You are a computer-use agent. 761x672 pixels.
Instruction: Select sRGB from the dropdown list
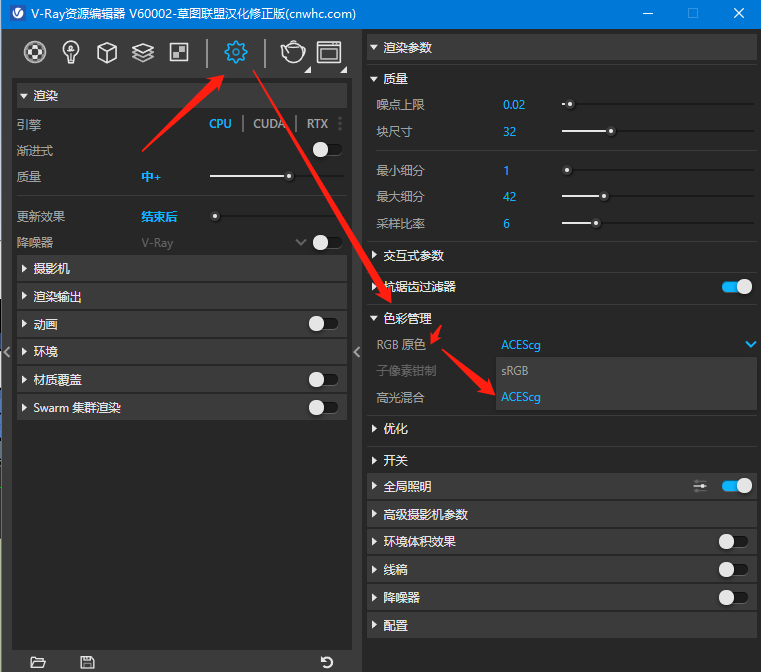[517, 370]
